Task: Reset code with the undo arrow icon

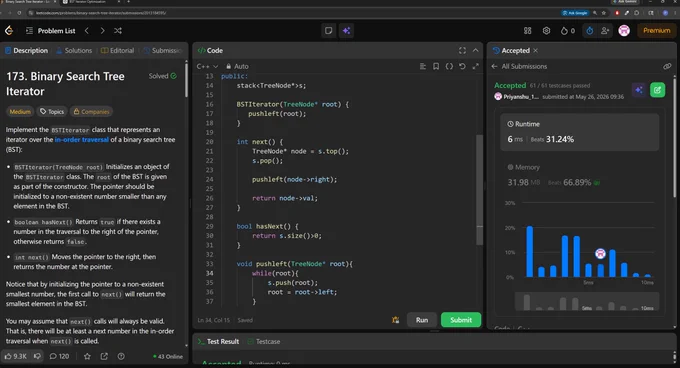Action: point(462,66)
